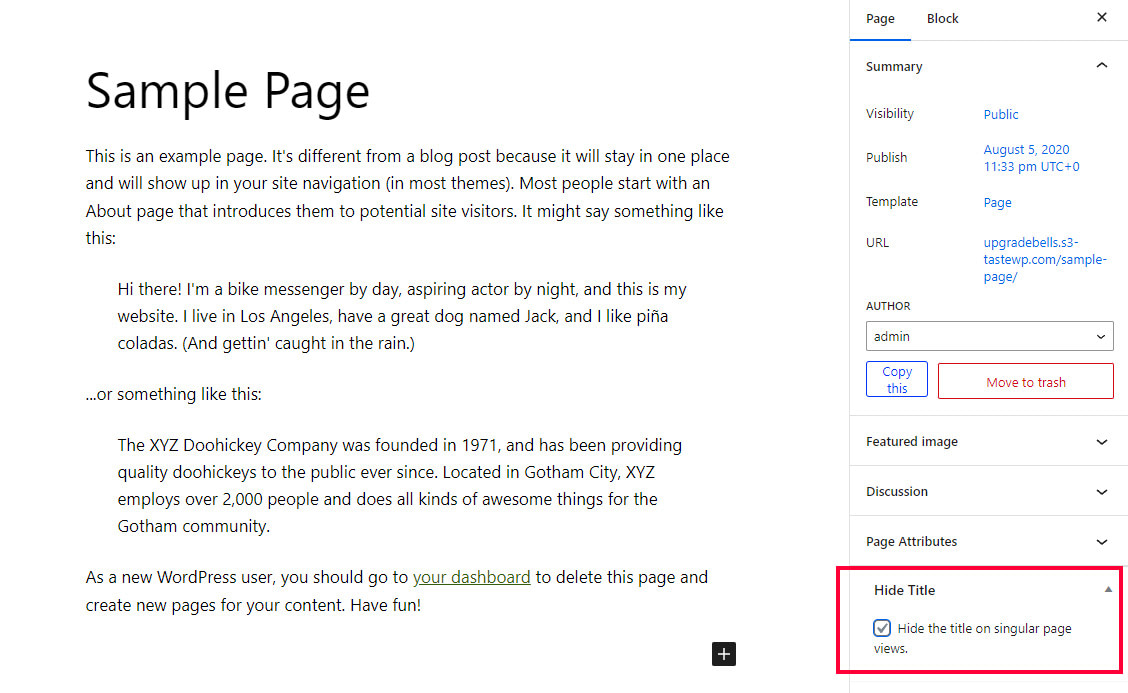
Task: Close the settings sidebar with X icon
Action: [x=1101, y=17]
